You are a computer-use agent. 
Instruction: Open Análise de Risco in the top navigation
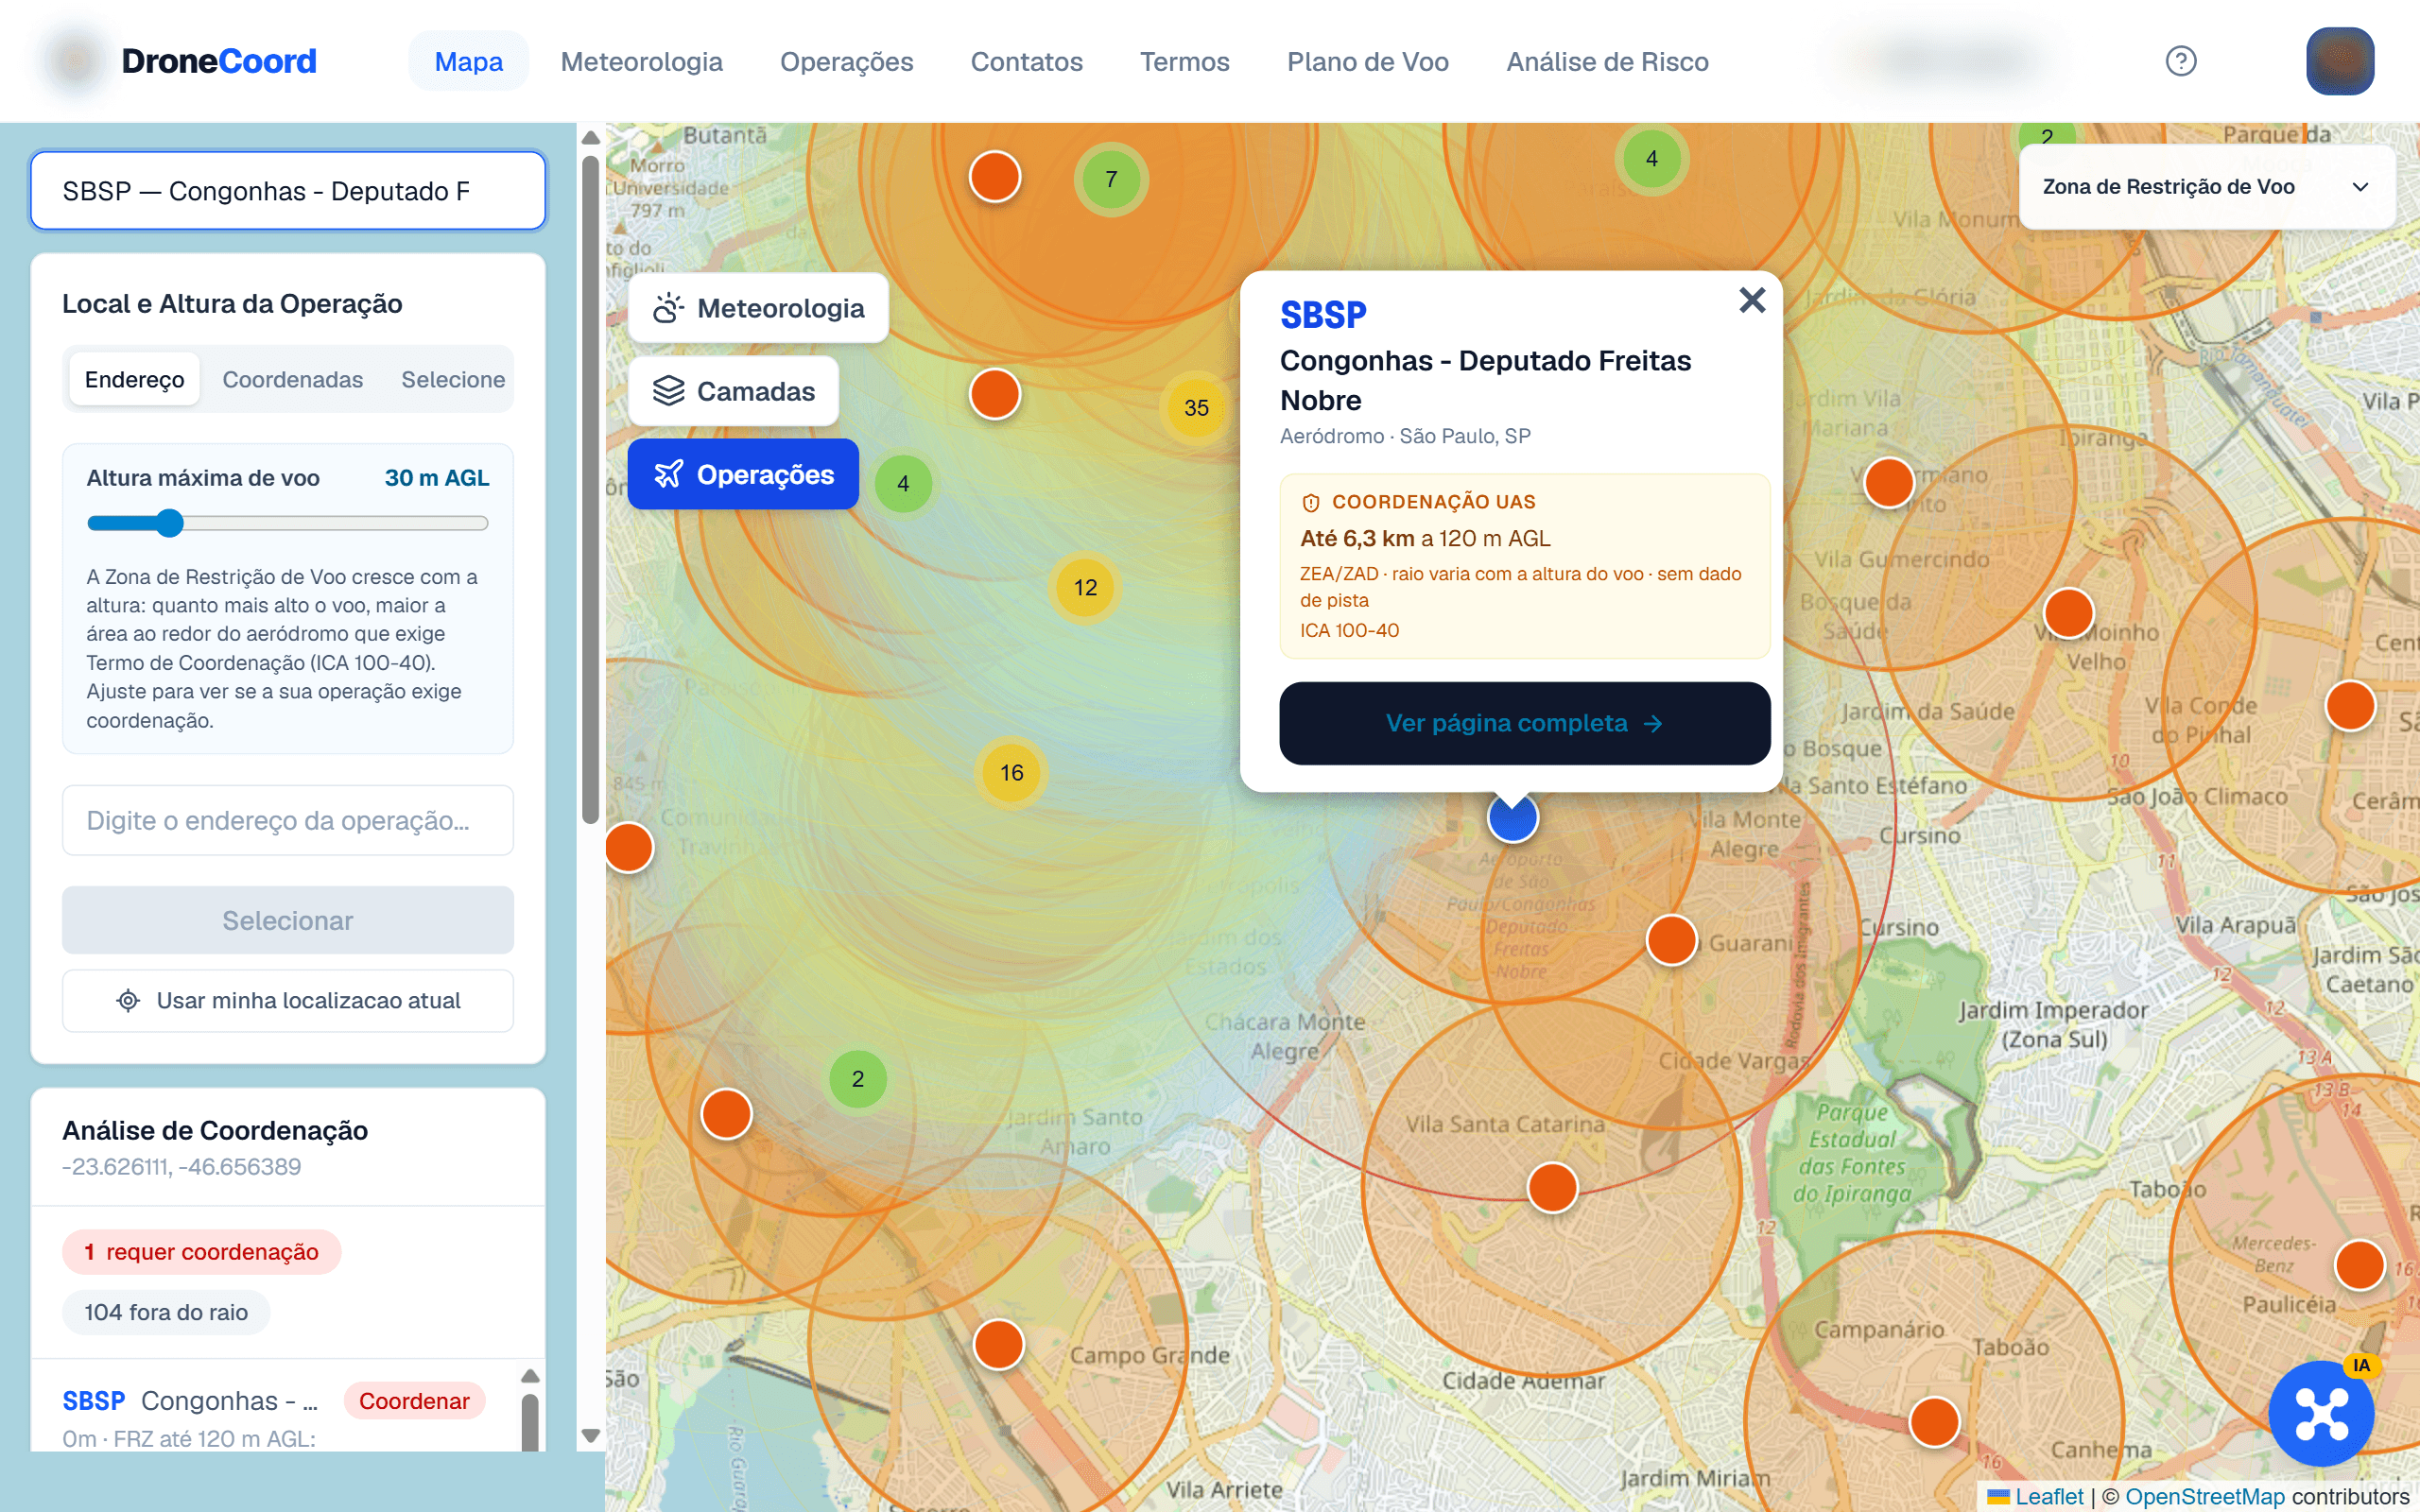click(x=1607, y=61)
